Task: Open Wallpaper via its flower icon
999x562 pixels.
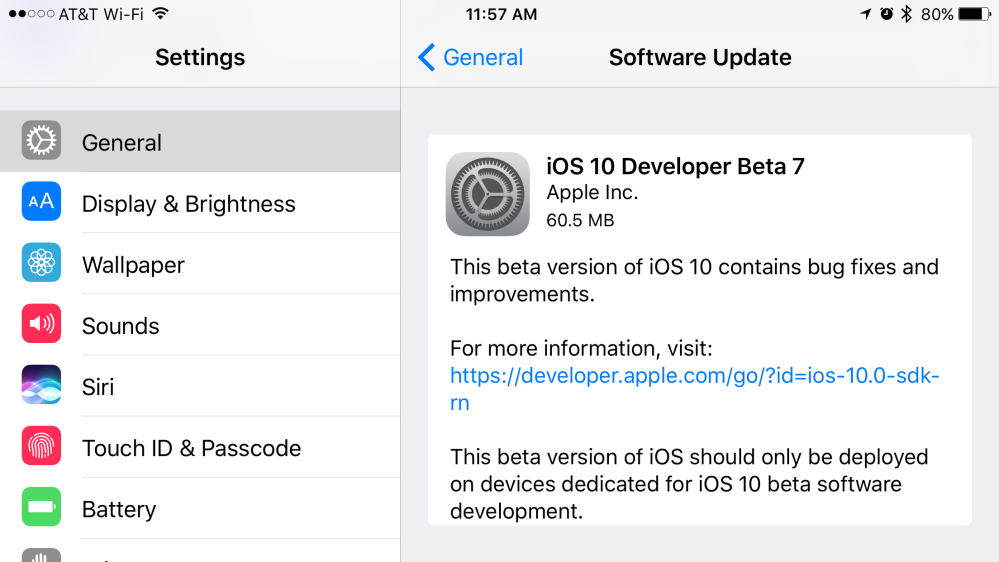Action: (x=41, y=263)
